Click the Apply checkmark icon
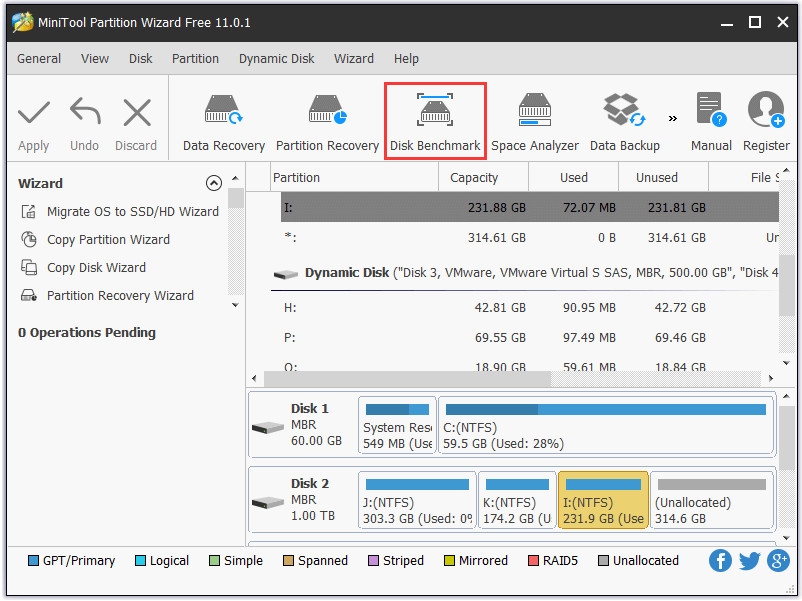Screen dimensions: 802x601 tap(33, 110)
